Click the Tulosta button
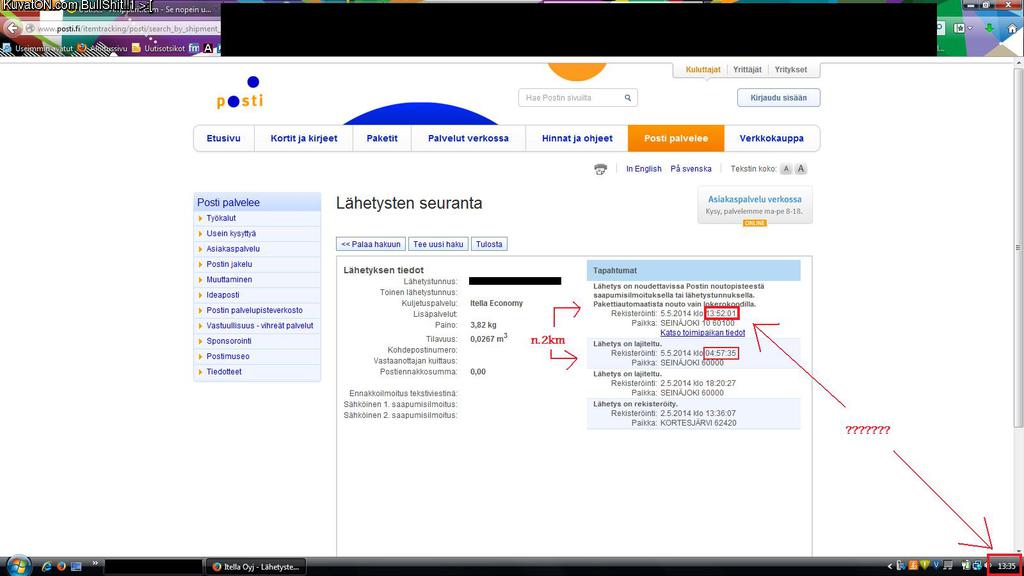Viewport: 1024px width, 576px height. click(489, 244)
